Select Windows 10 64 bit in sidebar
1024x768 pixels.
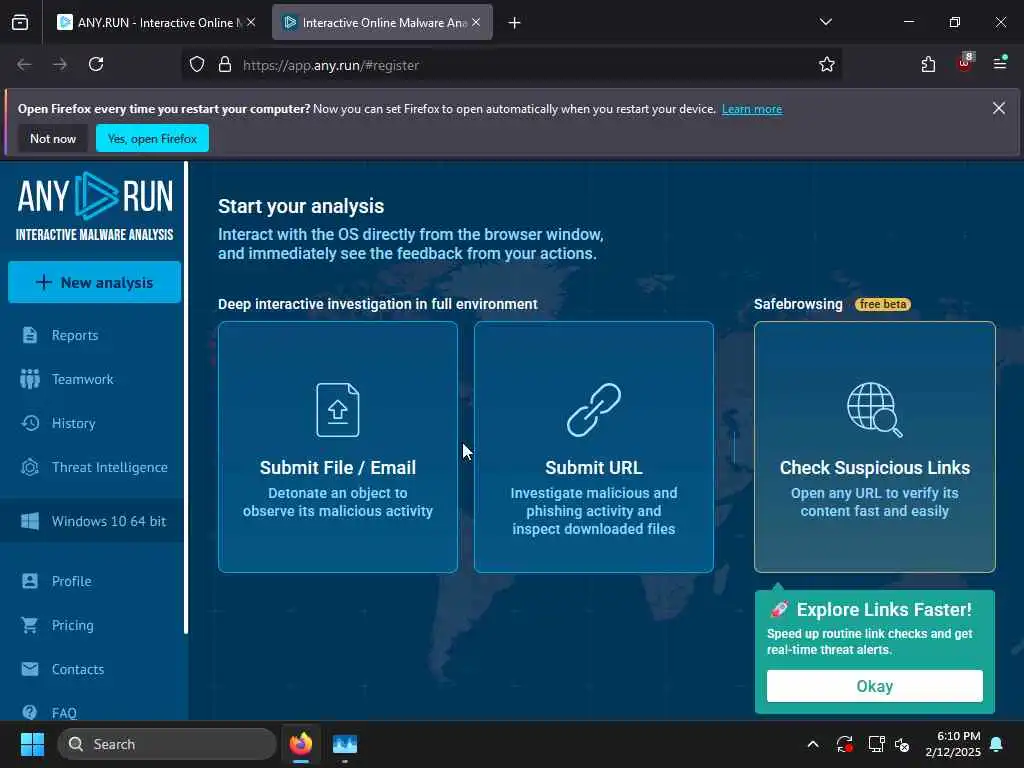pyautogui.click(x=95, y=521)
